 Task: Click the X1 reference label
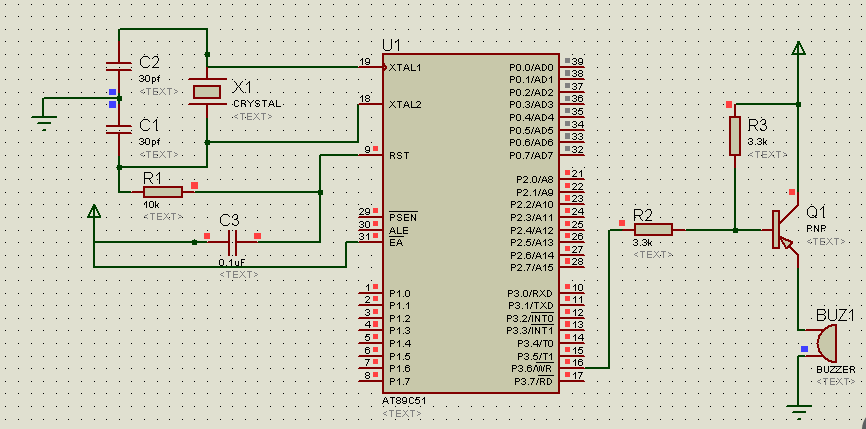click(x=242, y=87)
